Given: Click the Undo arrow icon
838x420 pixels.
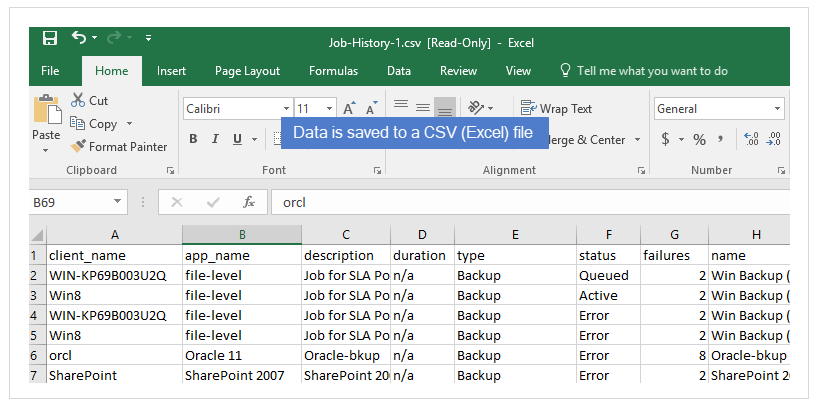Looking at the screenshot, I should (79, 37).
